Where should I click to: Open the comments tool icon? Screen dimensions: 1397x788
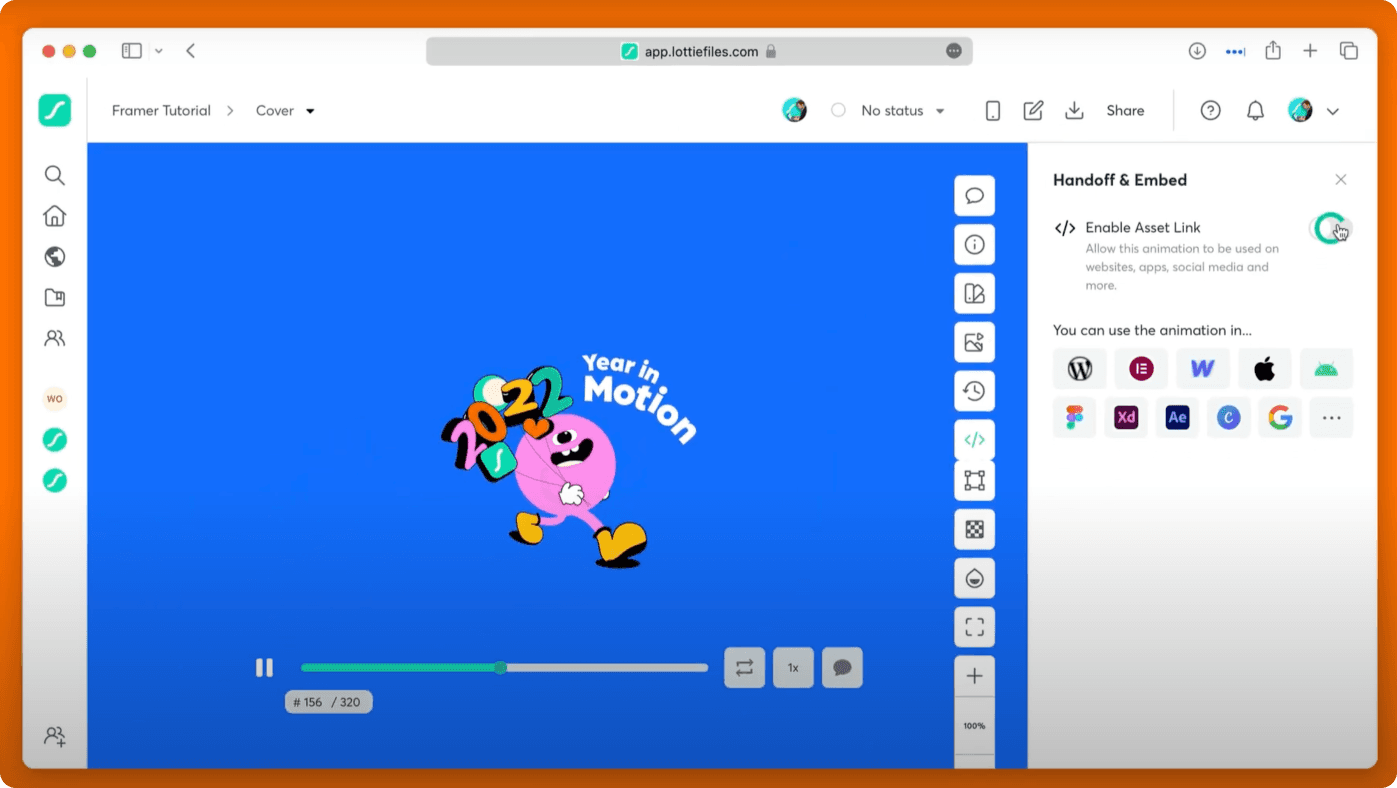tap(974, 196)
